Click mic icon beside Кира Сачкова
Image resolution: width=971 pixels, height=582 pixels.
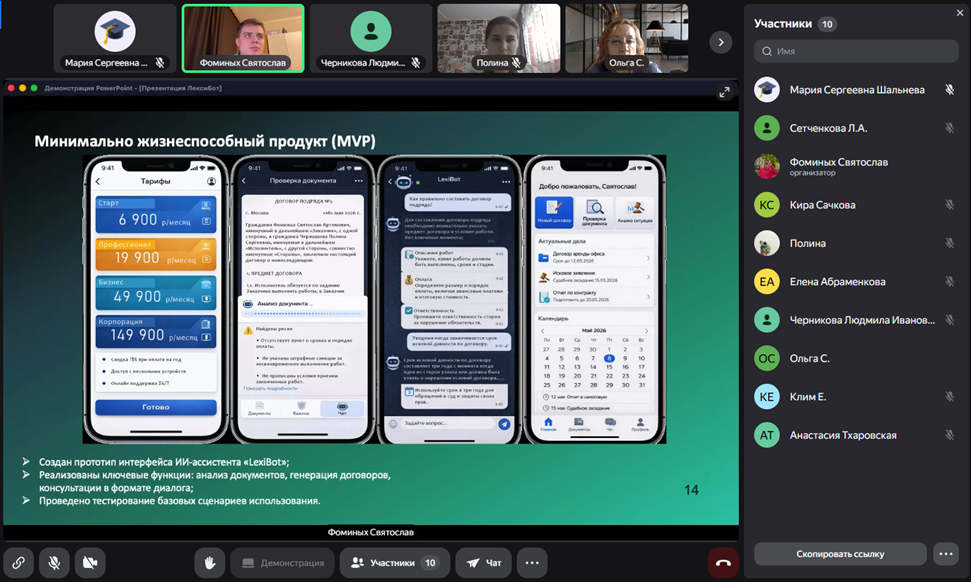click(x=949, y=205)
